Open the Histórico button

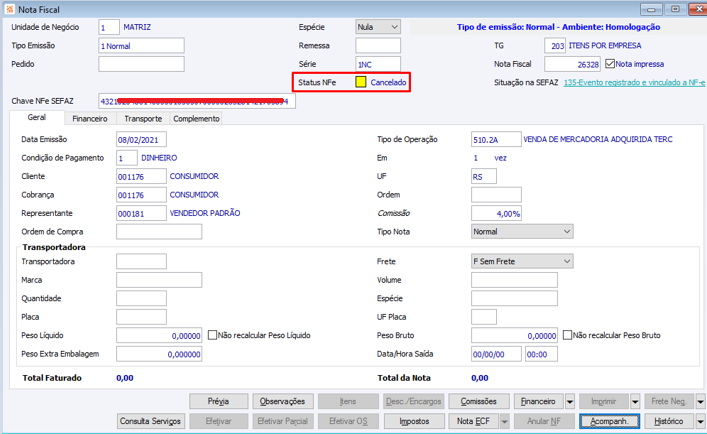tap(668, 421)
